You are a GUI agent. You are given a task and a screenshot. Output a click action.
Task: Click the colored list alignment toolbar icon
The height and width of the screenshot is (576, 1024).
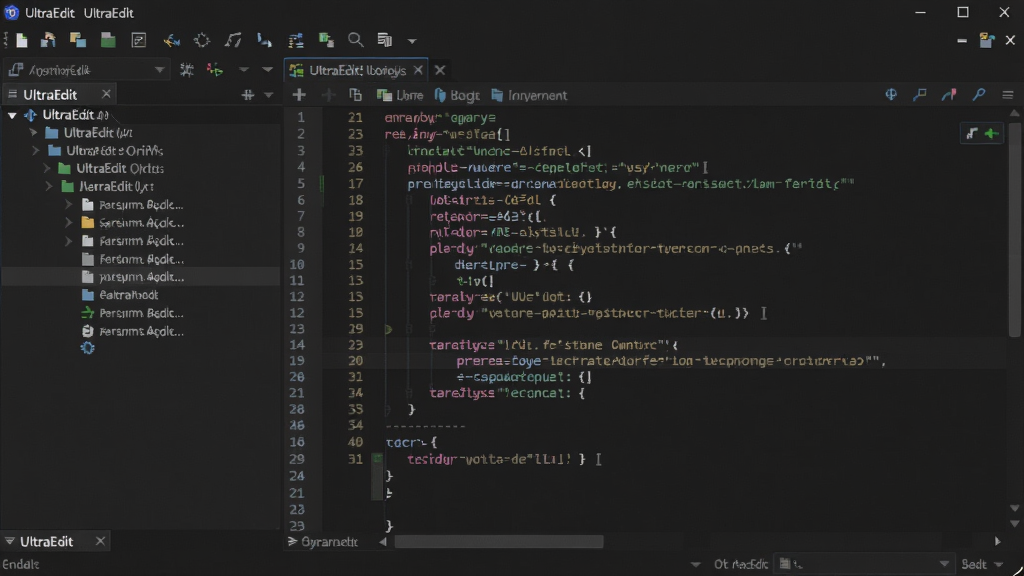pyautogui.click(x=295, y=40)
